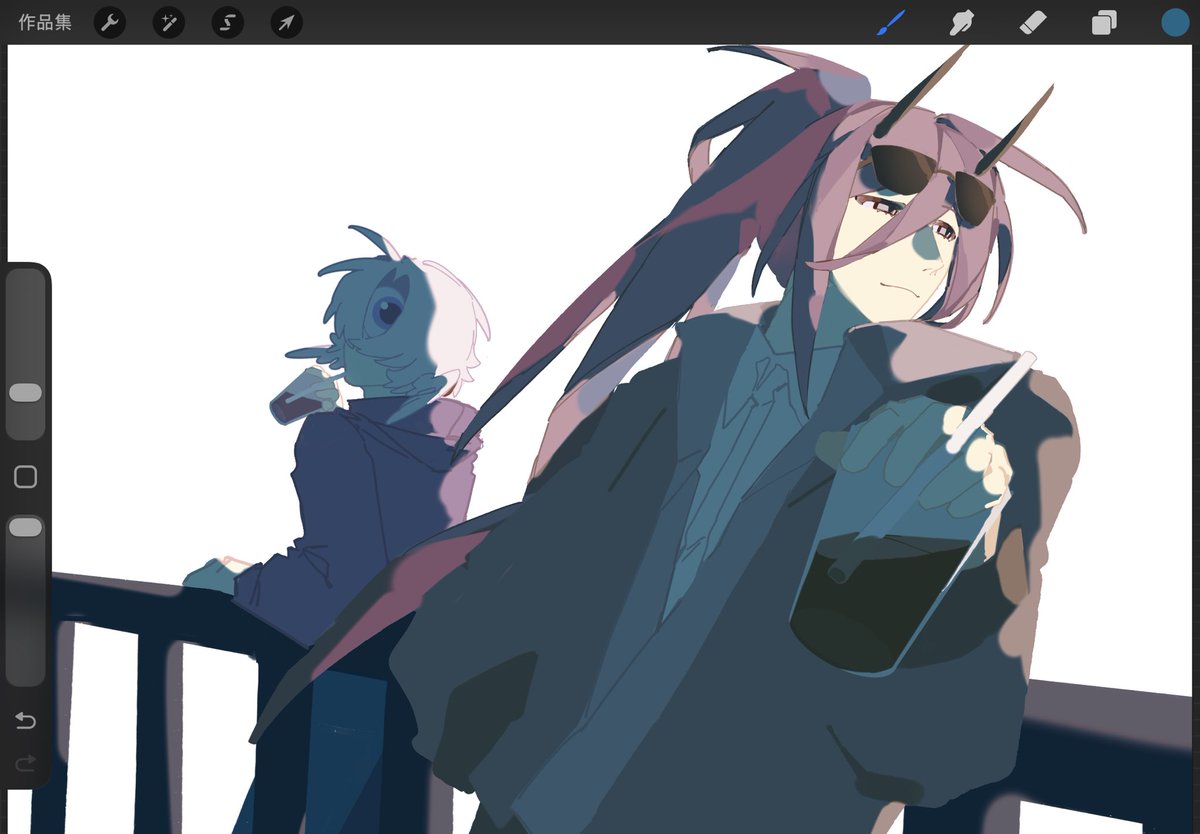Image resolution: width=1200 pixels, height=834 pixels.
Task: Activate the Transform arrow tool
Action: tap(287, 23)
